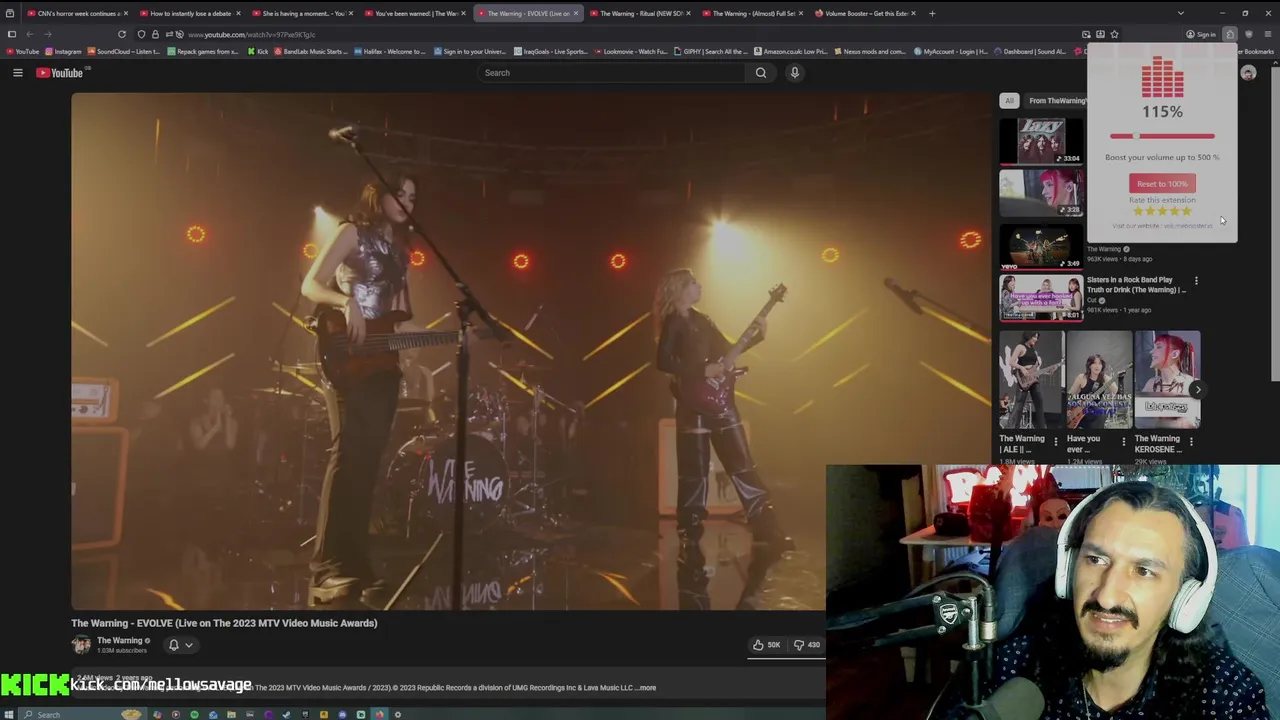Open Instagram bookmark
Viewport: 1280px width, 720px height.
[63, 51]
